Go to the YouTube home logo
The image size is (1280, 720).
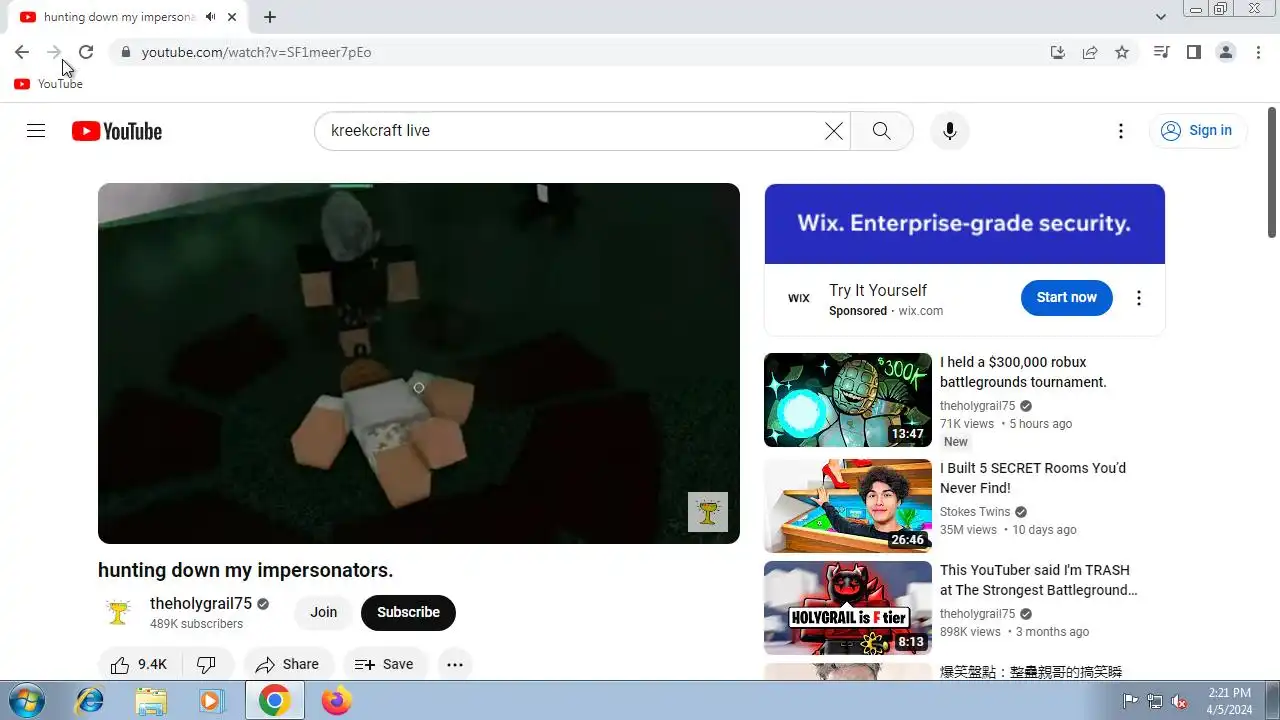(x=117, y=131)
